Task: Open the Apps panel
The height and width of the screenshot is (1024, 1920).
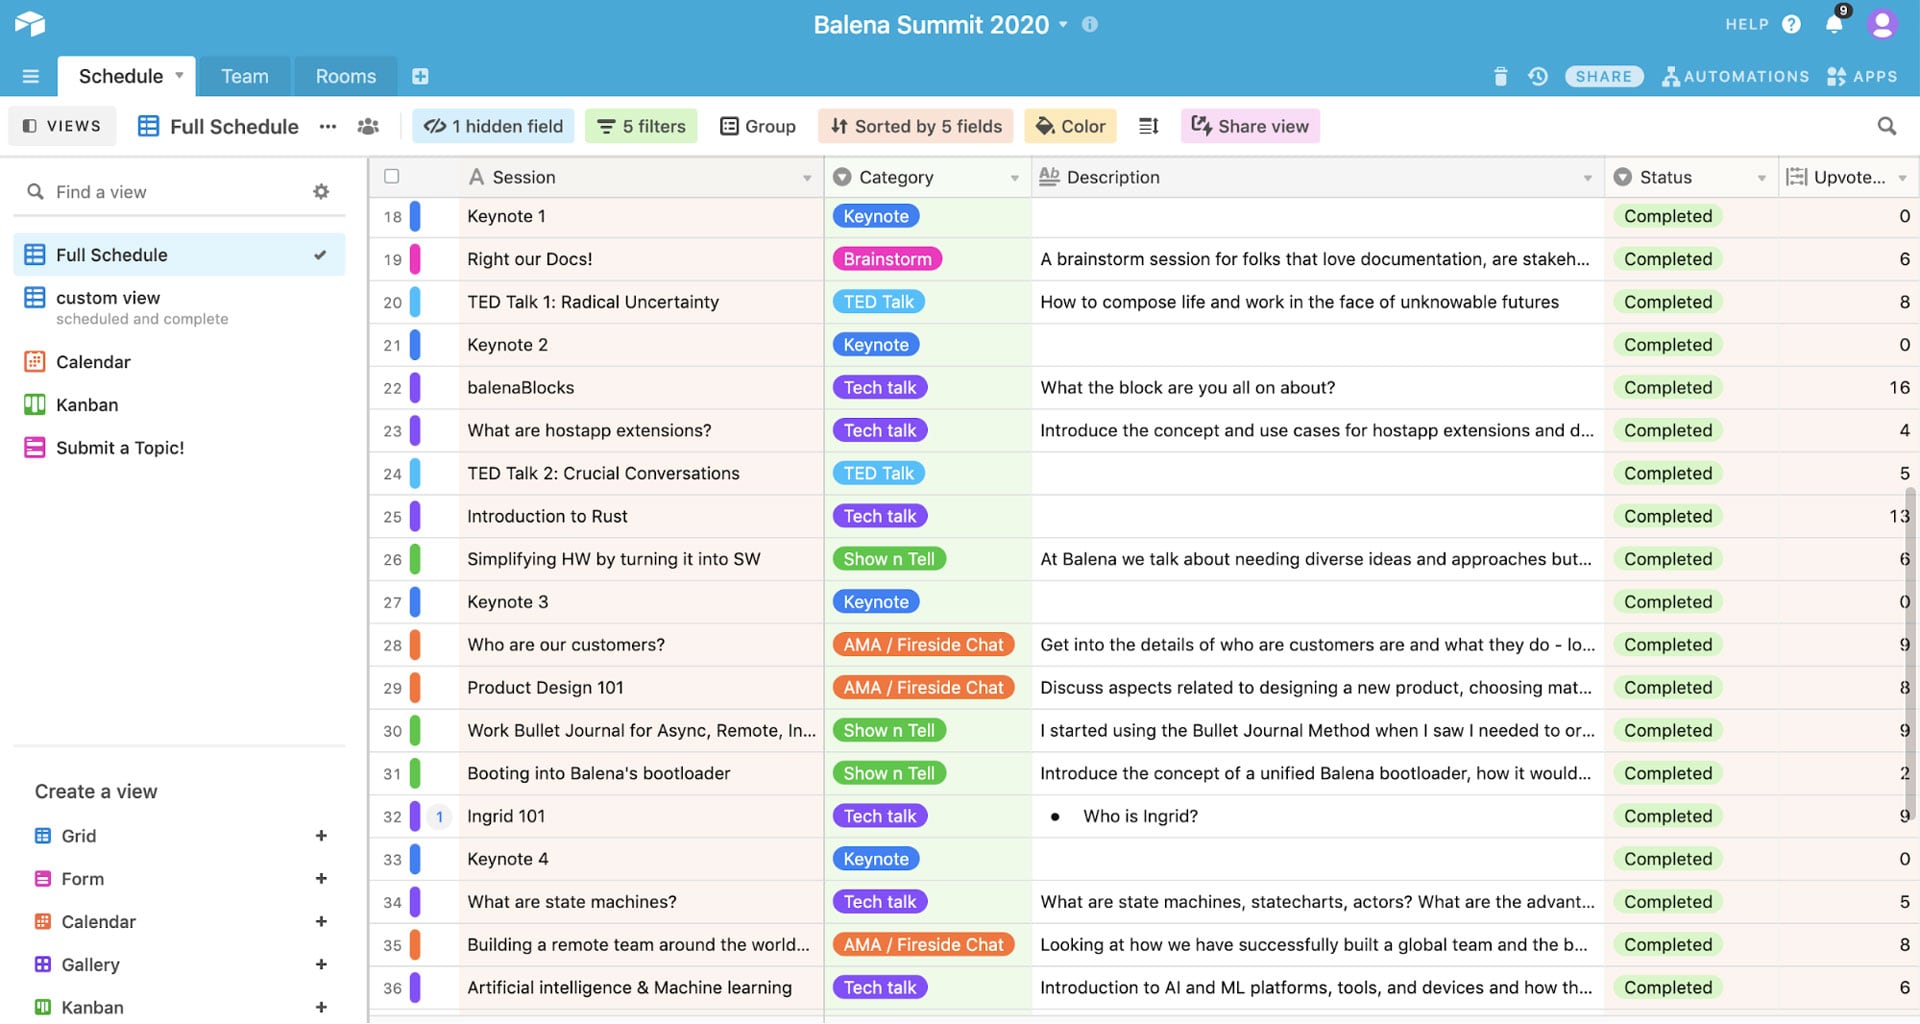Action: point(1861,76)
